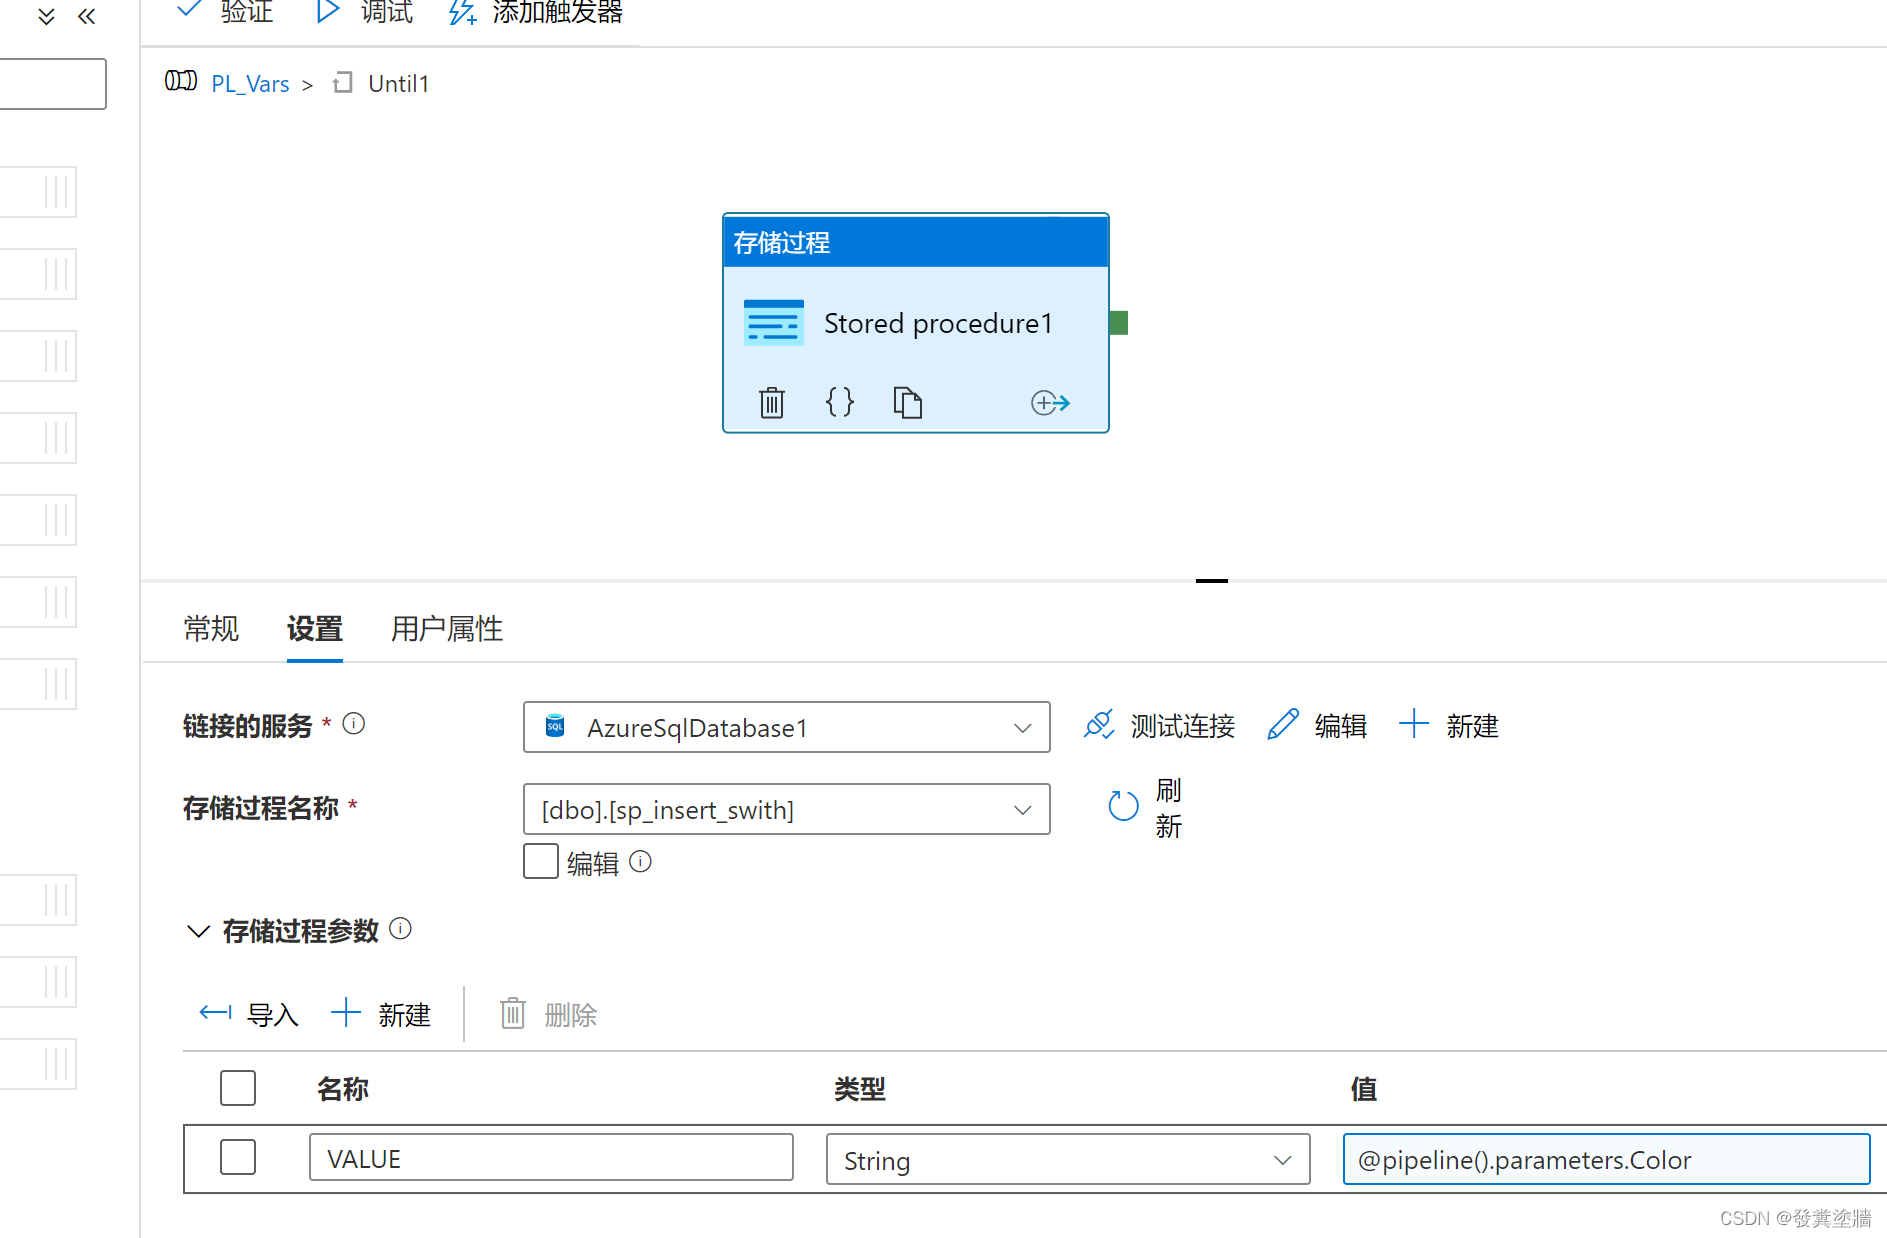Screen dimensions: 1887x1238
Task: Click the Until1 breadcrumb item
Action: click(x=398, y=84)
